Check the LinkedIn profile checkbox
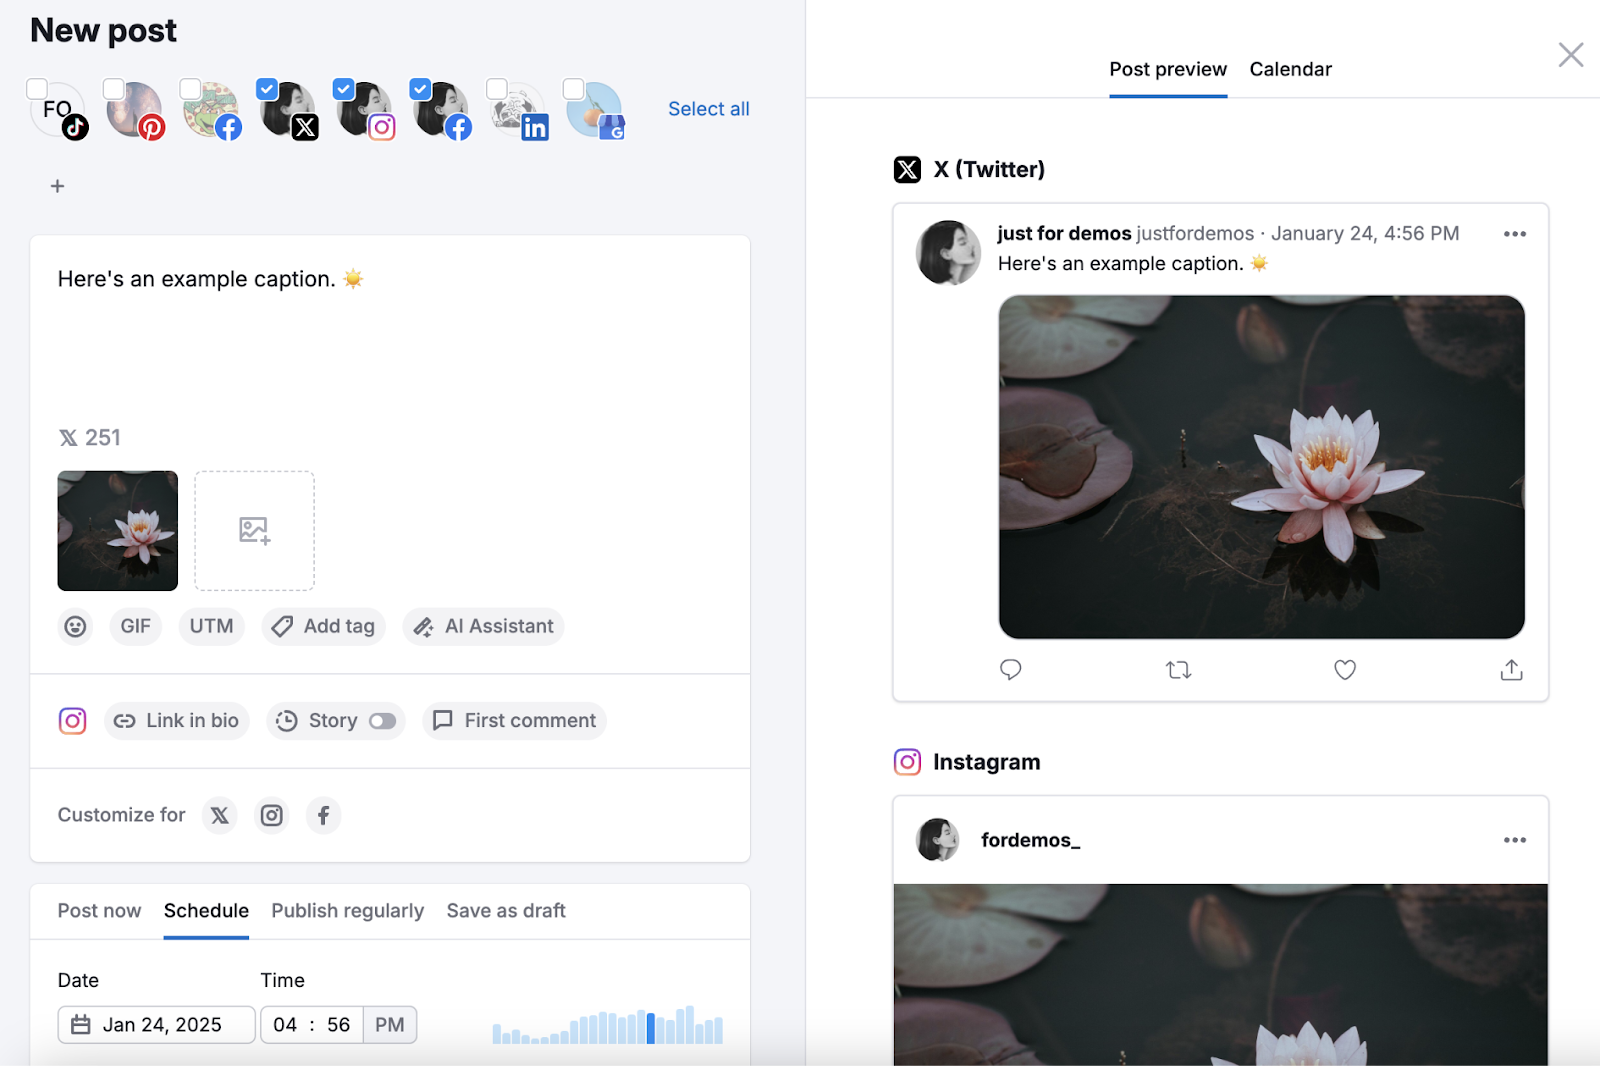This screenshot has width=1600, height=1066. point(496,88)
